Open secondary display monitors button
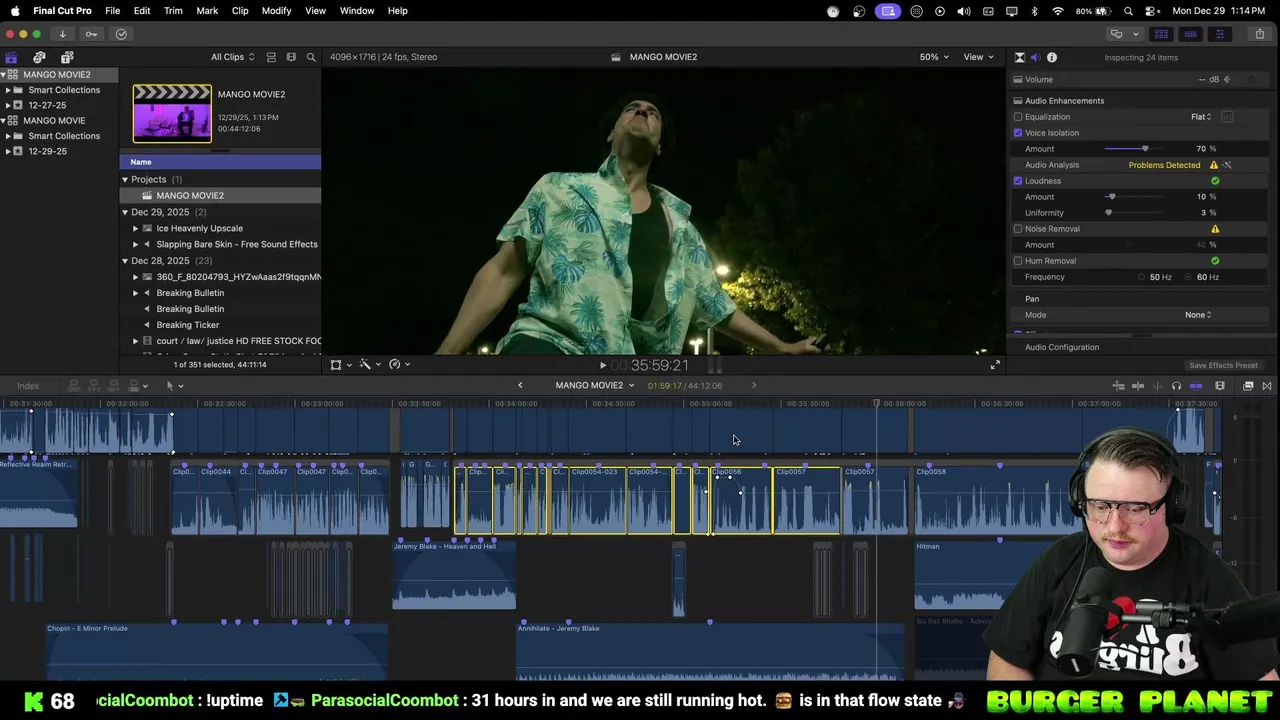 [1119, 34]
